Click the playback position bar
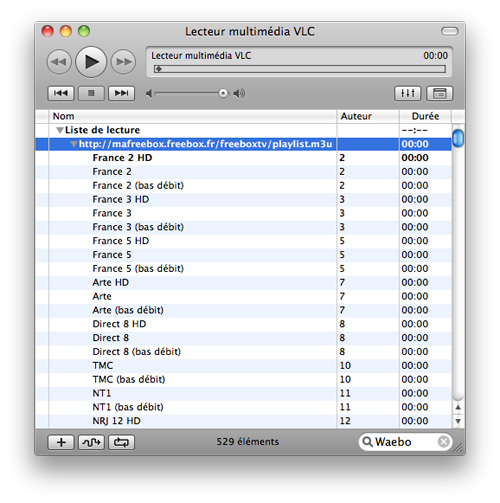Image resolution: width=500 pixels, height=503 pixels. (x=300, y=69)
